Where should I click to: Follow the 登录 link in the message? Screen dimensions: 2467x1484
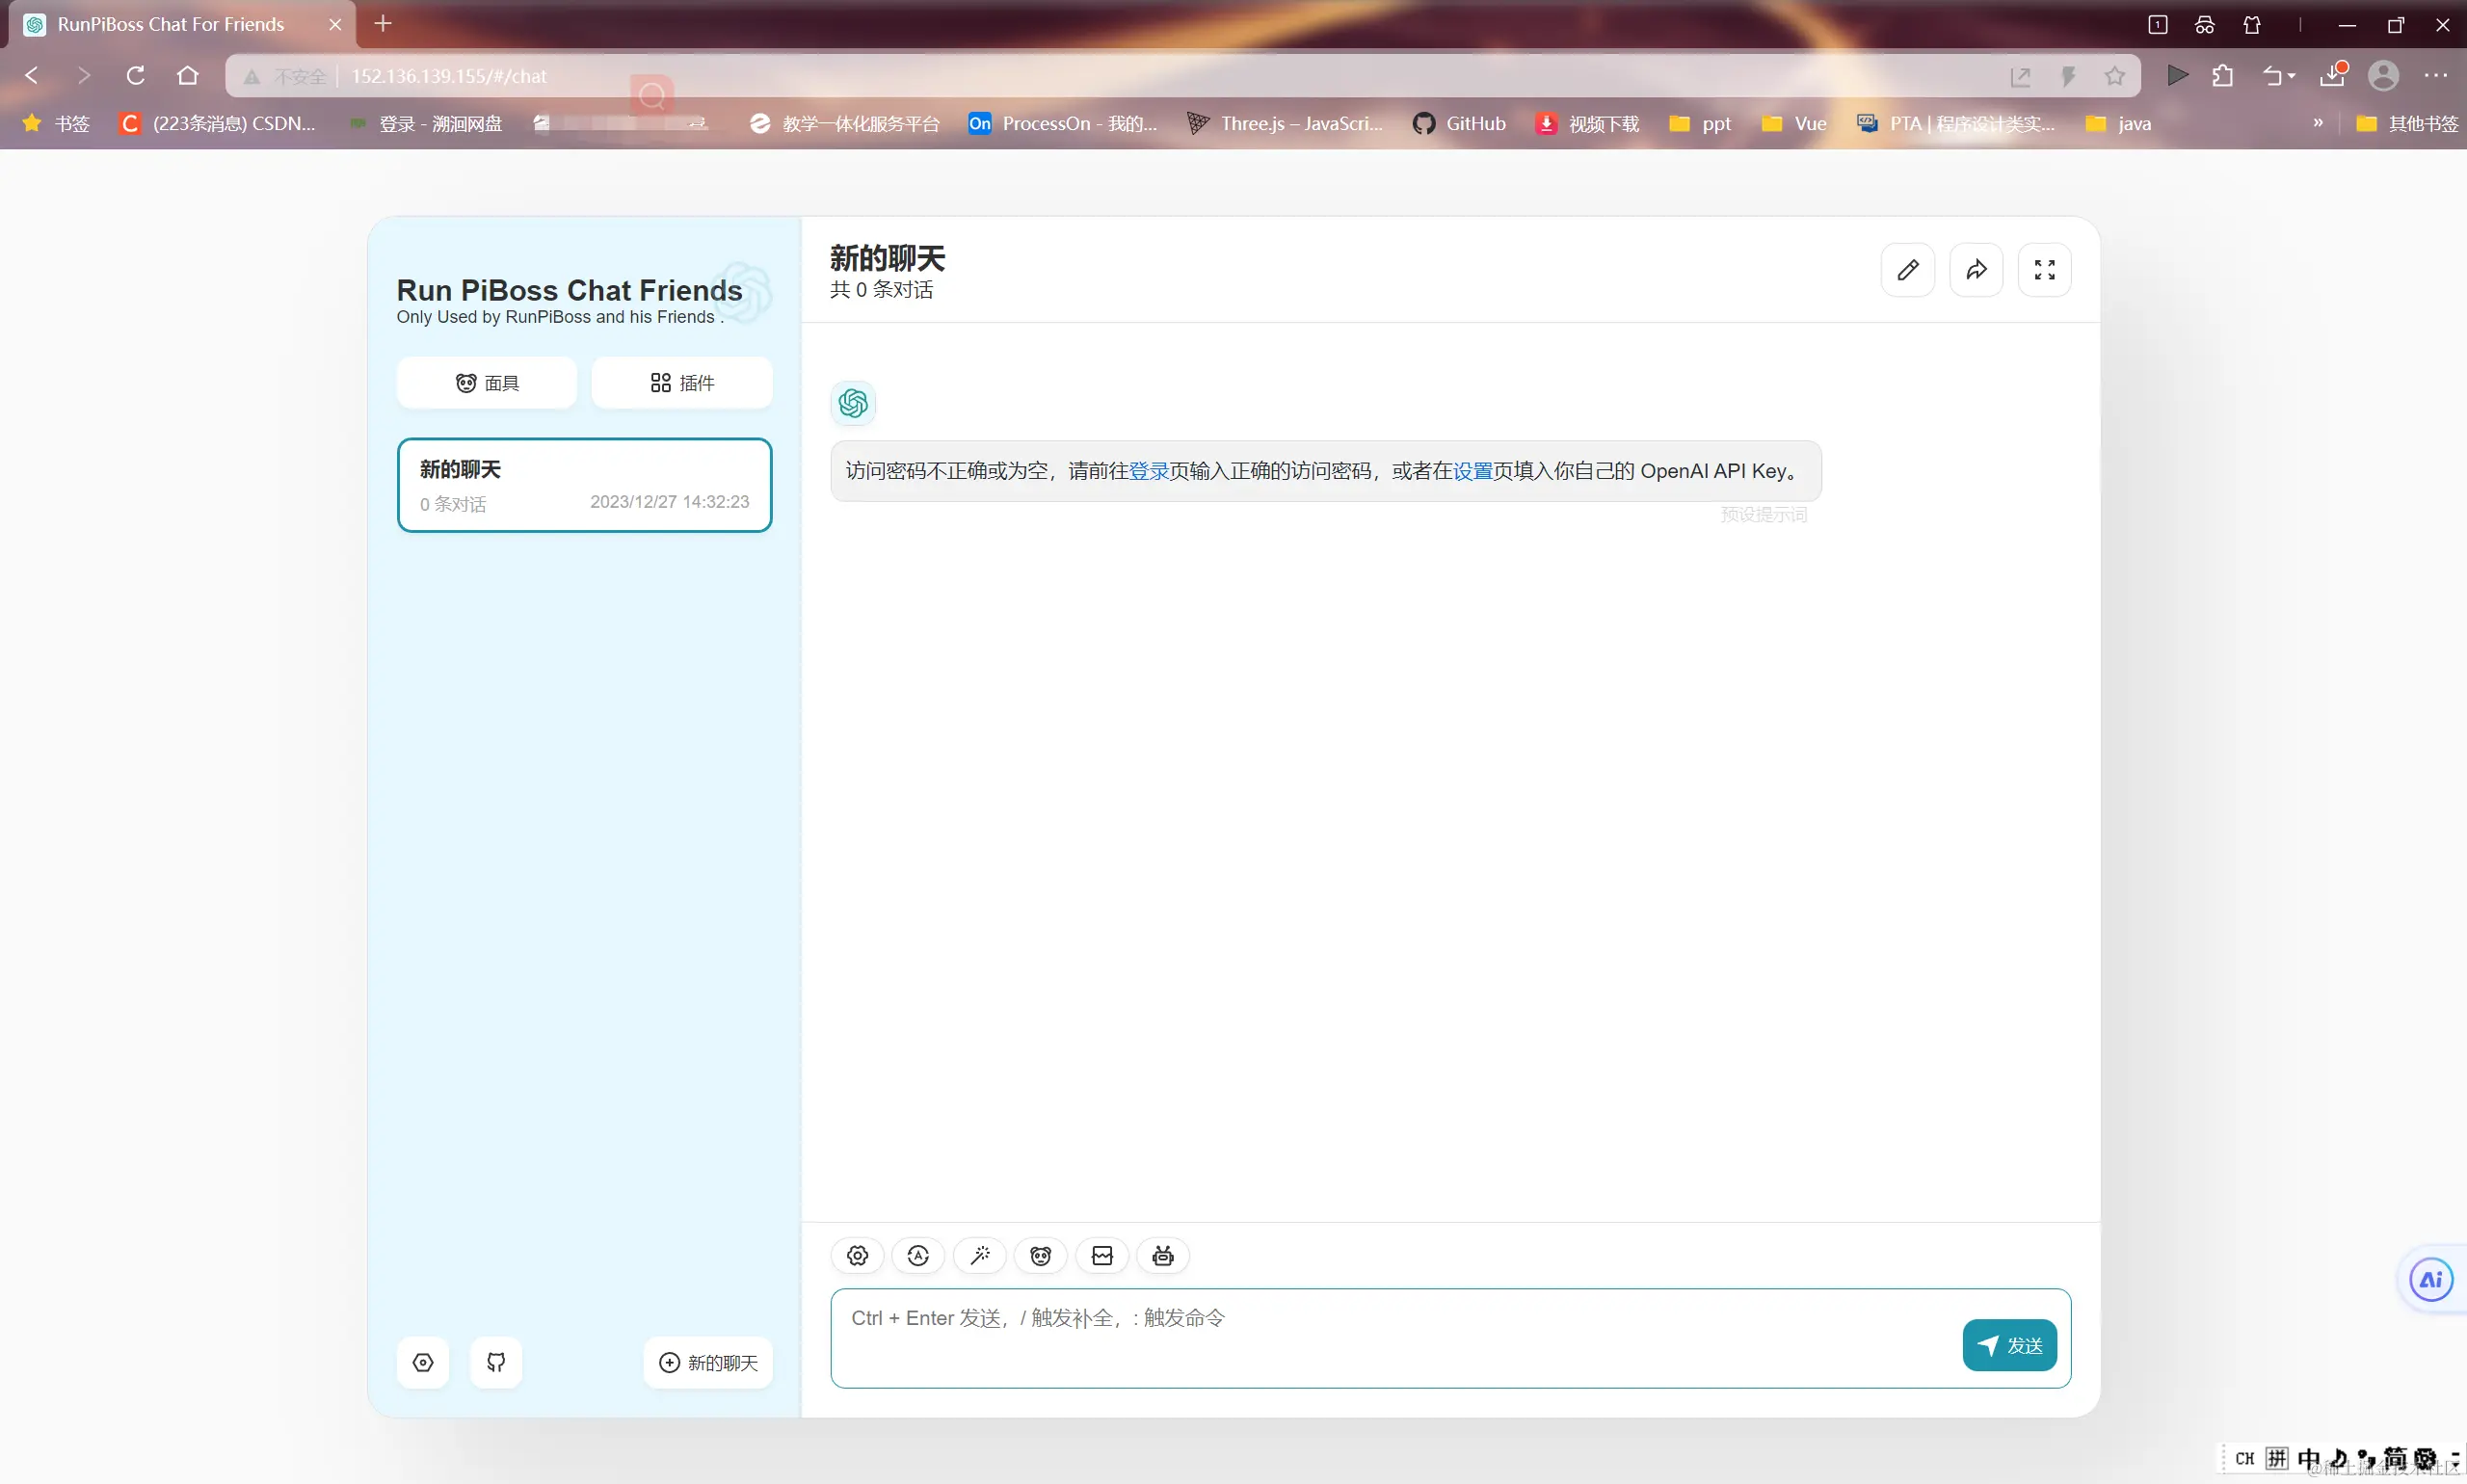(x=1149, y=471)
